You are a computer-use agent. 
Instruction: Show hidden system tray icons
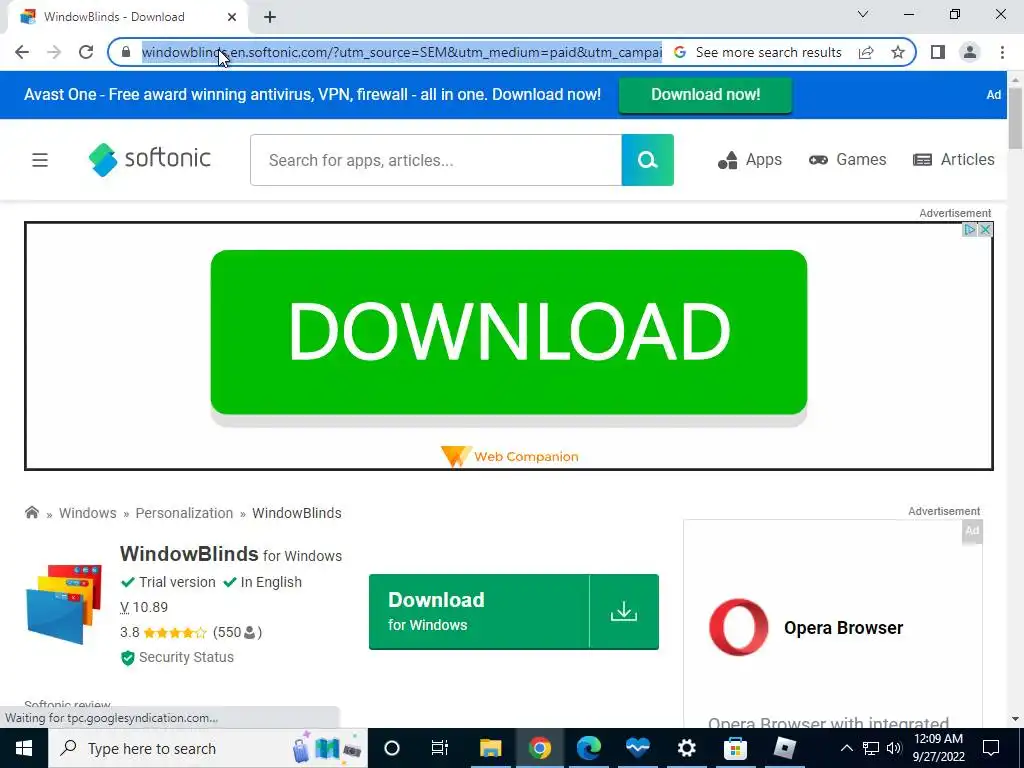tap(846, 748)
